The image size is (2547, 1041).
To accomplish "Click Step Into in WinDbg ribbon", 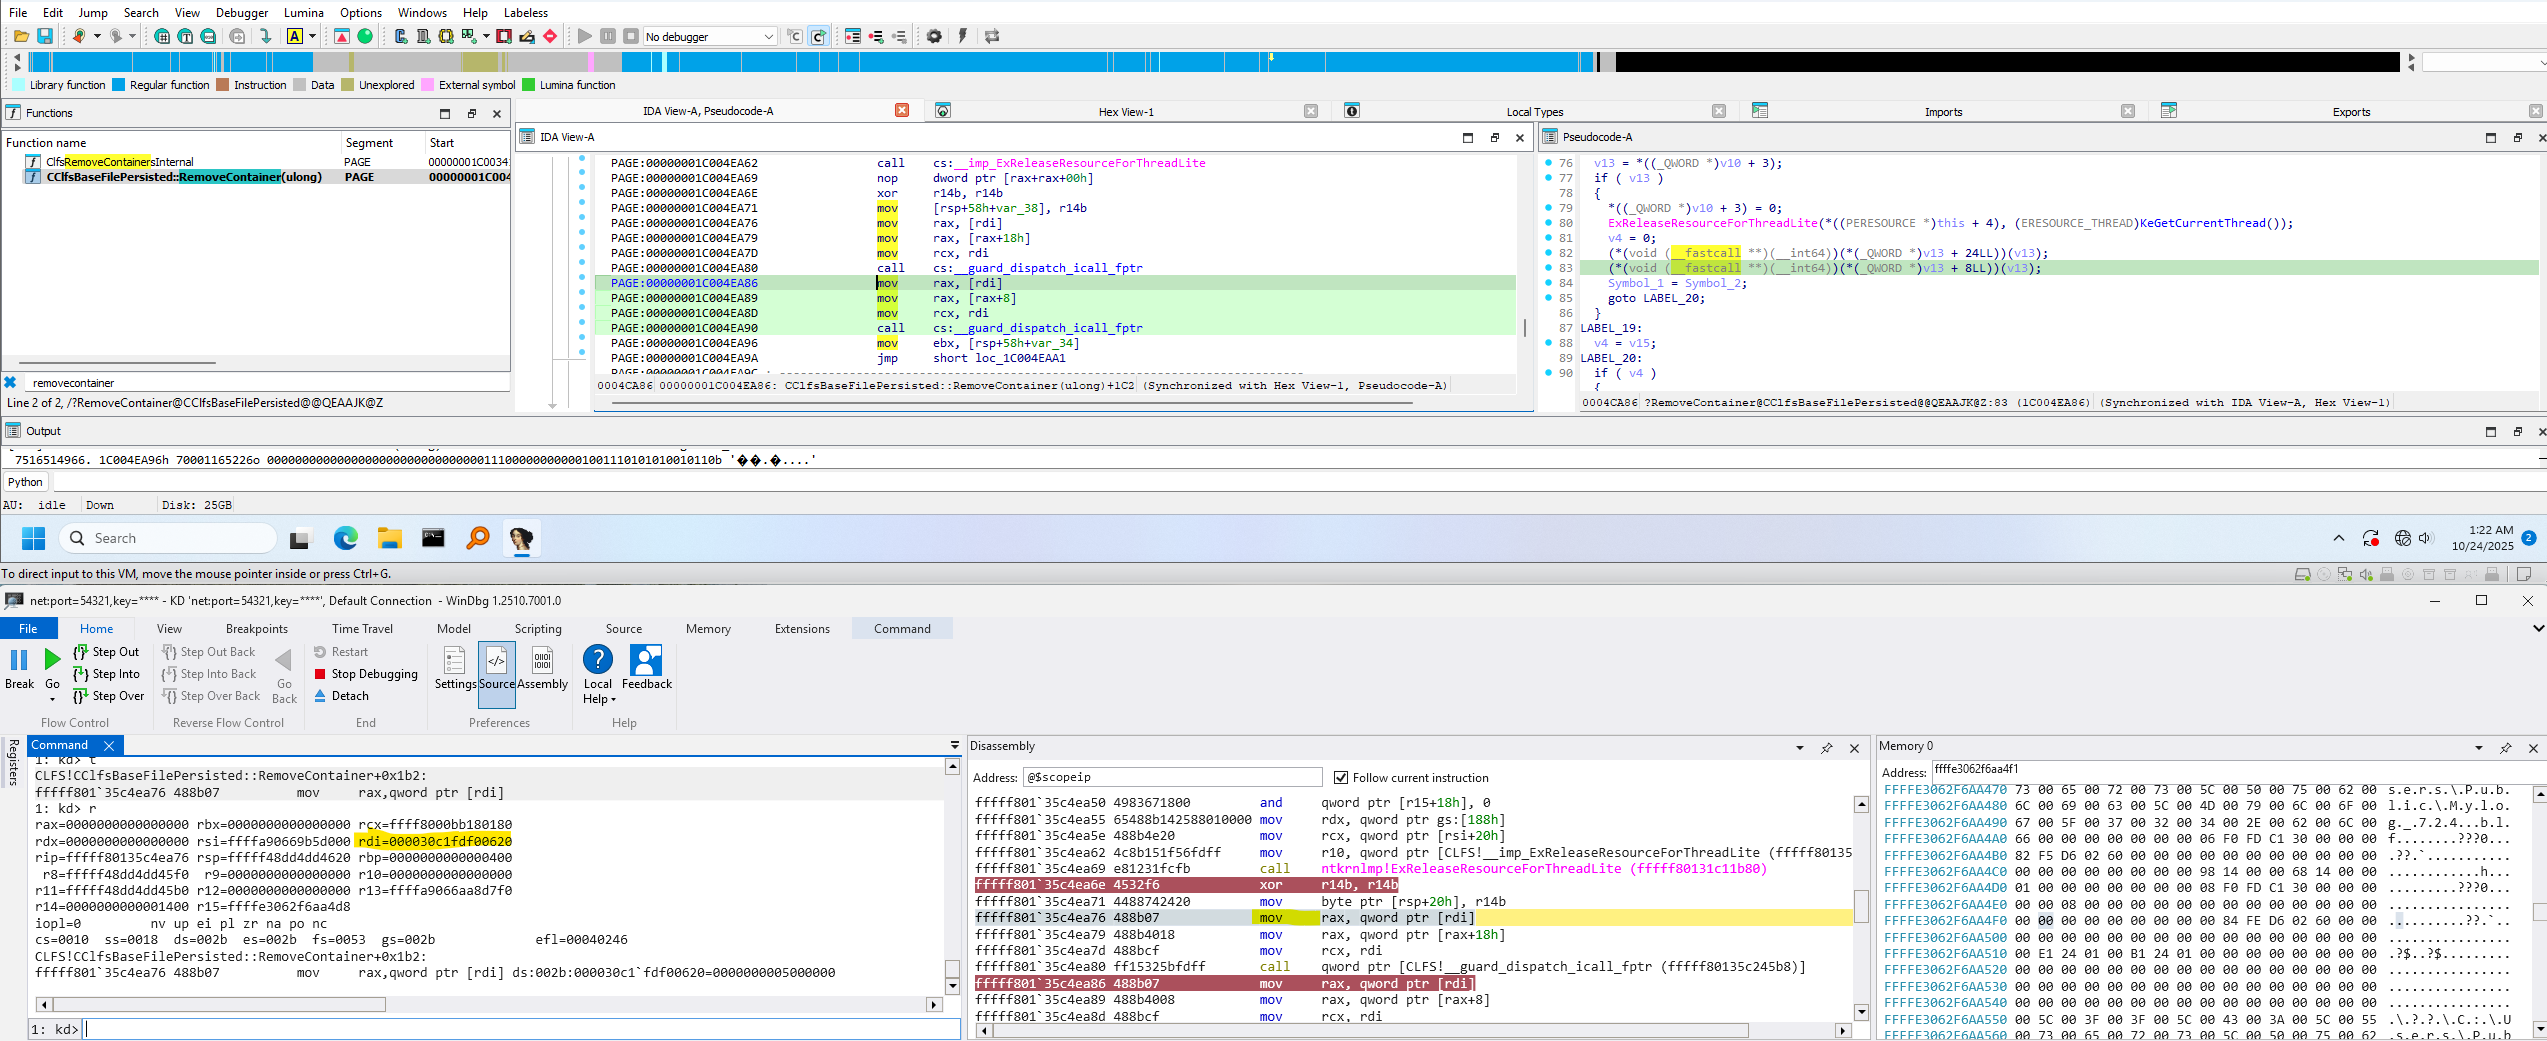I will (x=106, y=674).
